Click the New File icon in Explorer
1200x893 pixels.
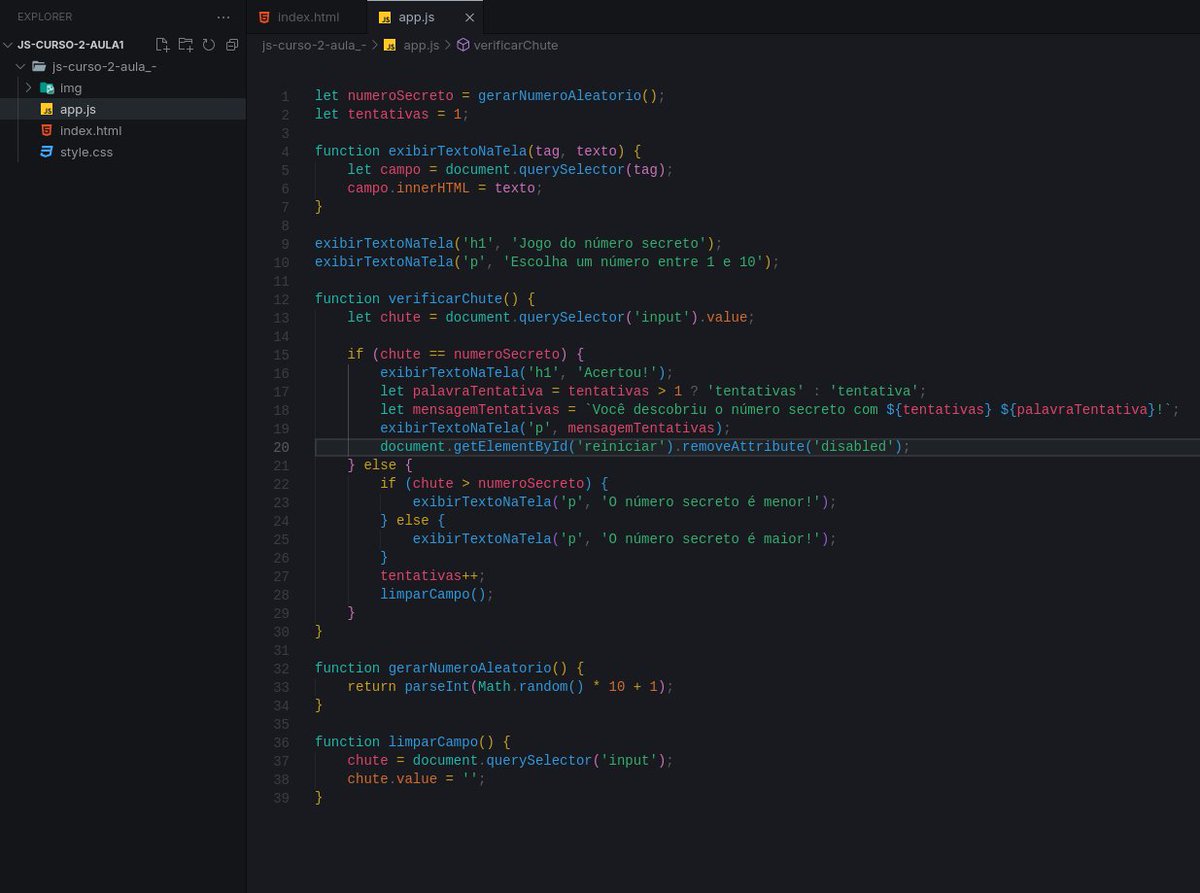[163, 45]
